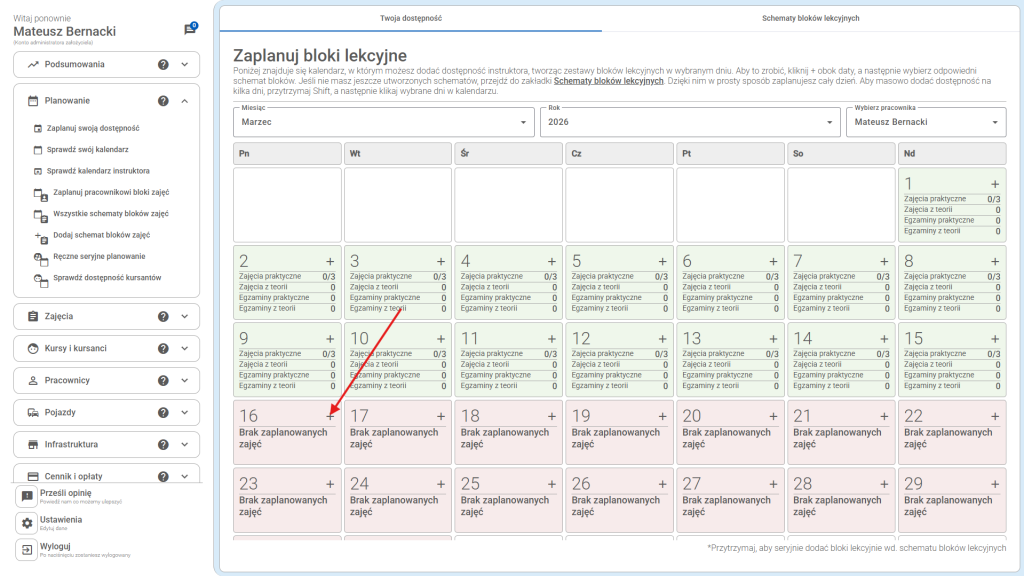
Task: Click help icon next to Podsumowania
Action: (x=163, y=65)
